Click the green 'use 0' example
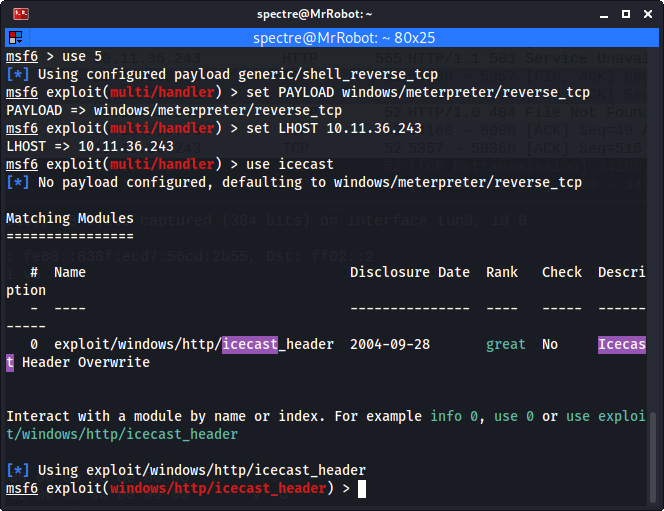Viewport: 664px width, 511px height. coord(514,416)
